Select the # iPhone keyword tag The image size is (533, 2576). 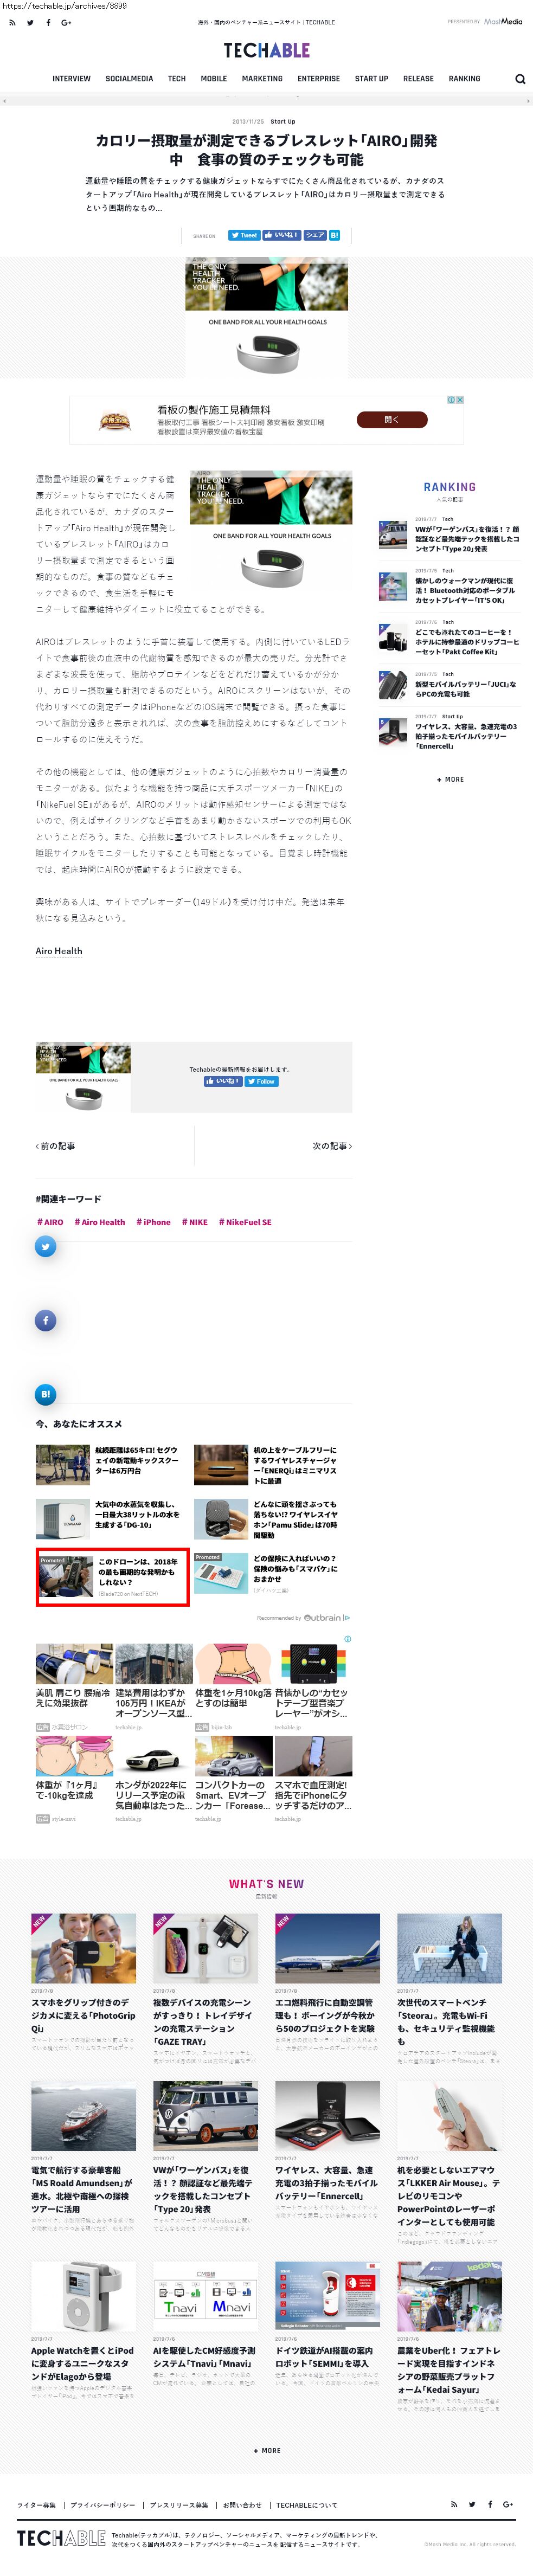pos(154,1222)
